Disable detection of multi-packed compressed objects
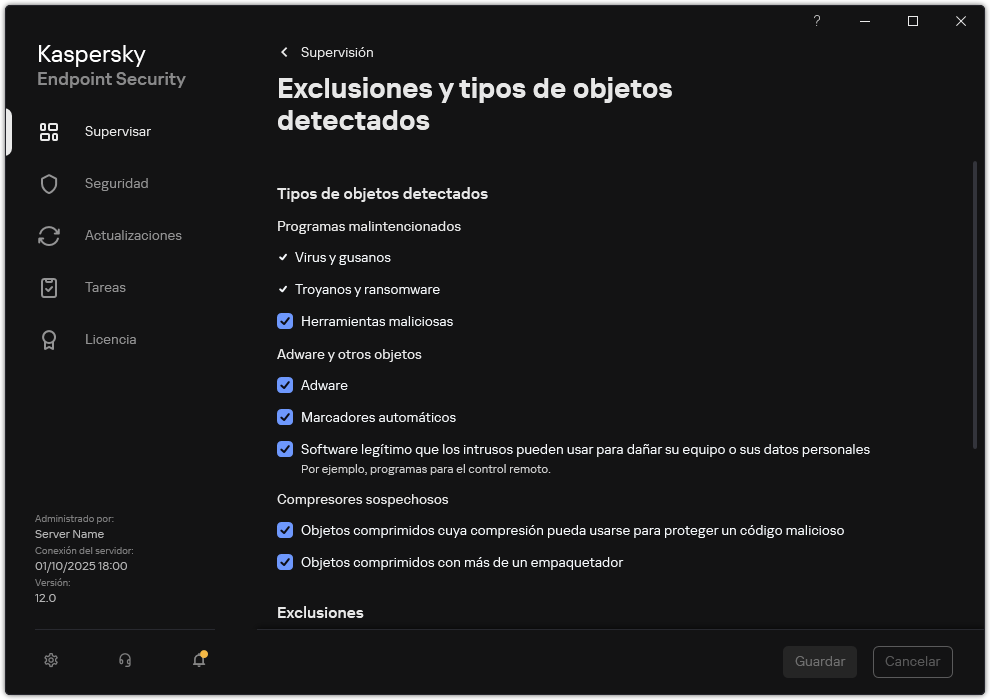Image resolution: width=990 pixels, height=700 pixels. click(x=285, y=562)
